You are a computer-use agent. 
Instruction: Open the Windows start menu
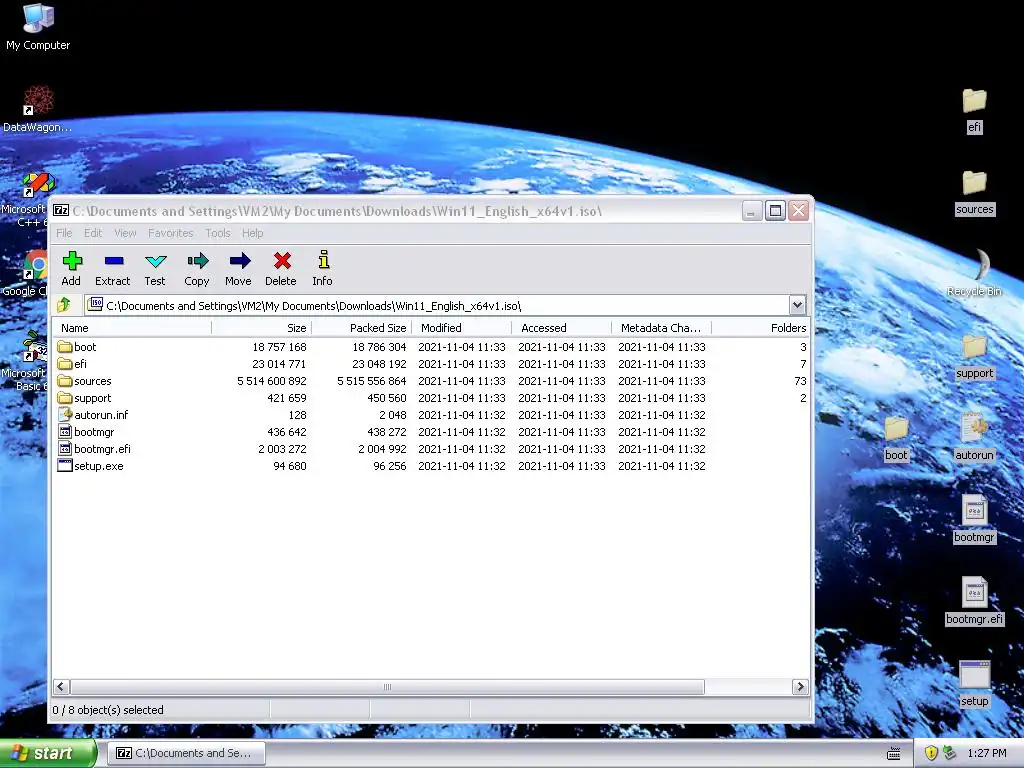(48, 754)
